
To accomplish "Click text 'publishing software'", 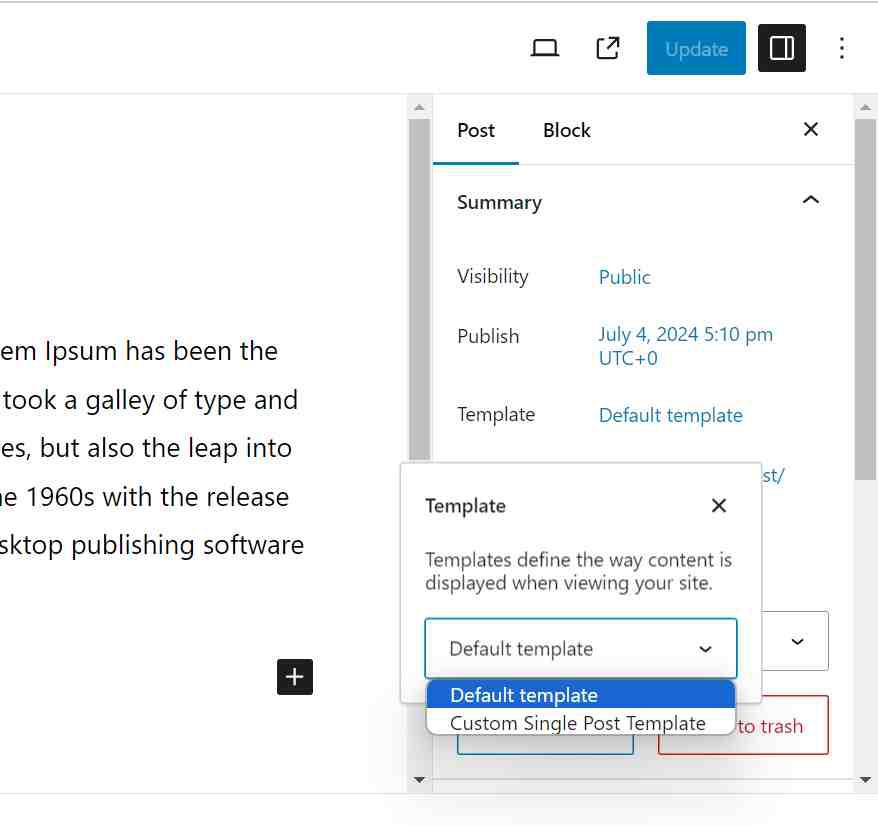I will click(188, 545).
